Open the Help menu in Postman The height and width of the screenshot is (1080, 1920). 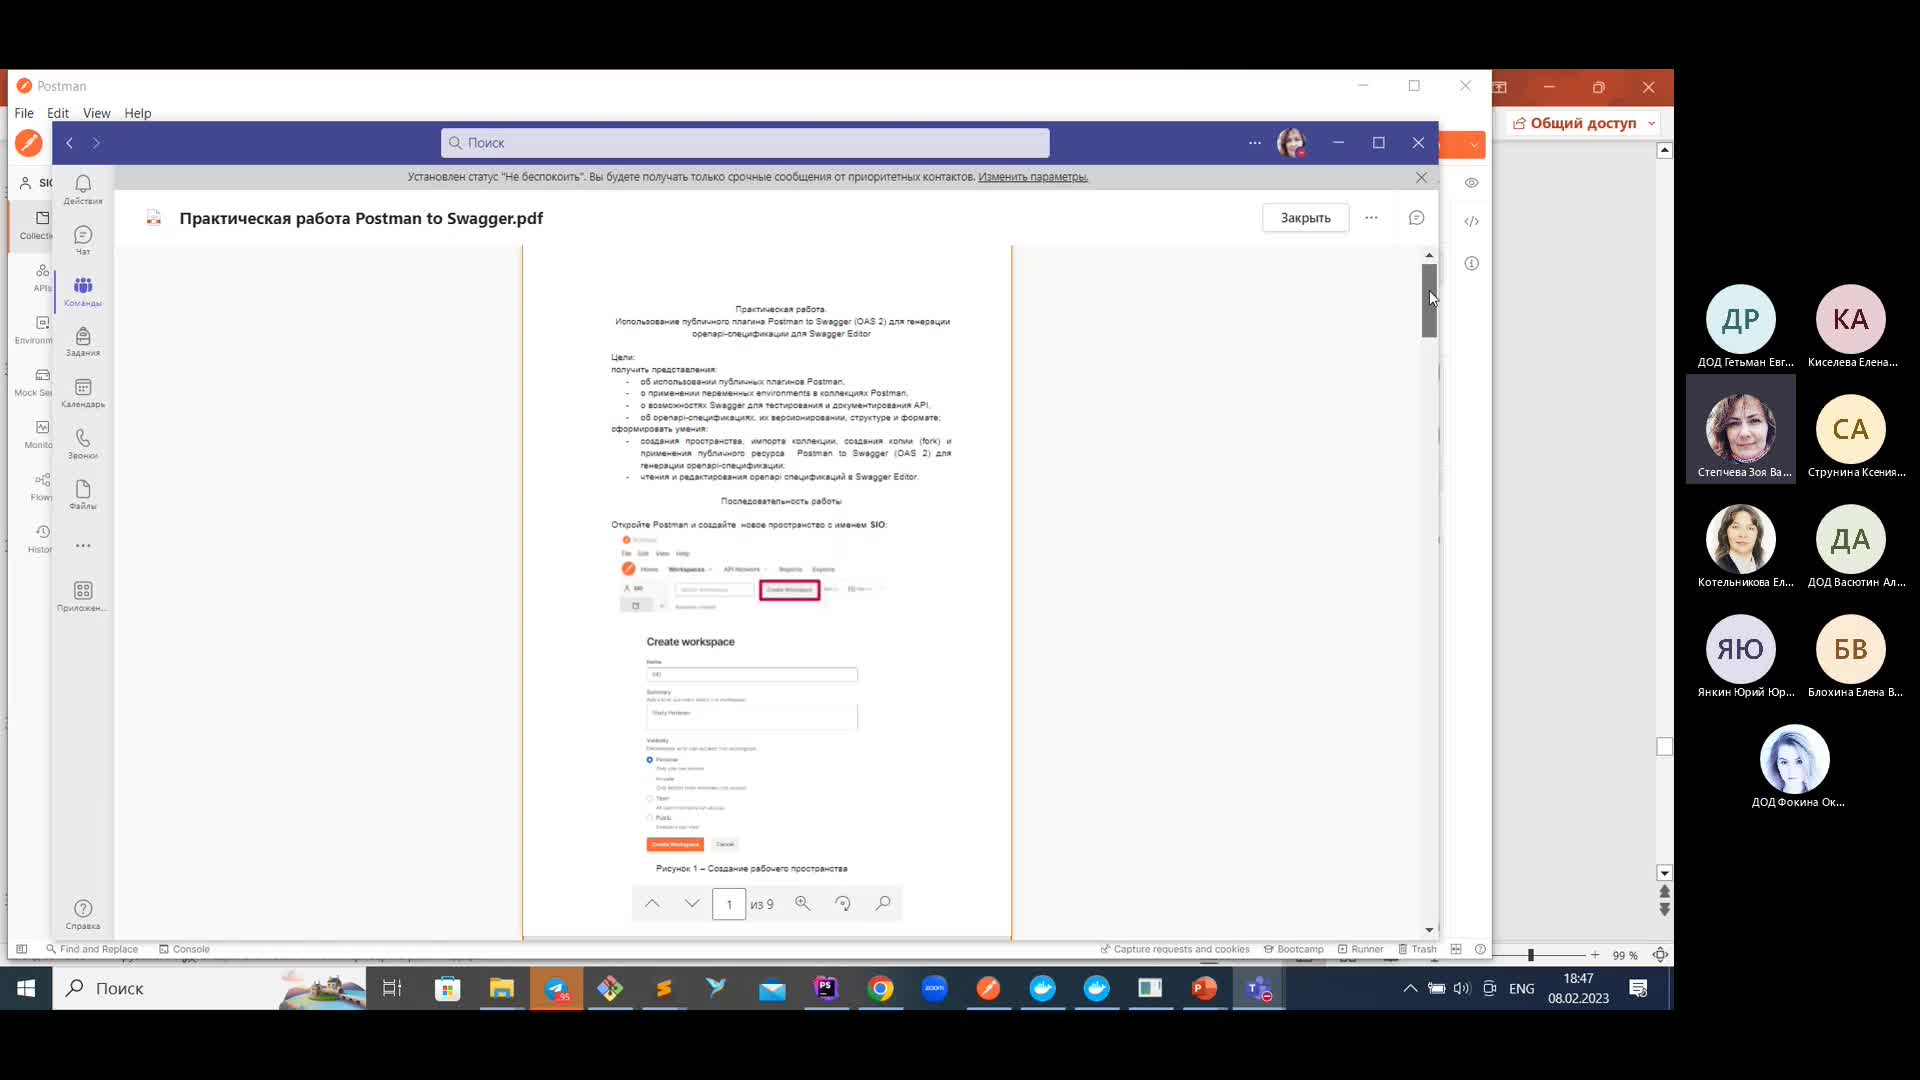138,113
